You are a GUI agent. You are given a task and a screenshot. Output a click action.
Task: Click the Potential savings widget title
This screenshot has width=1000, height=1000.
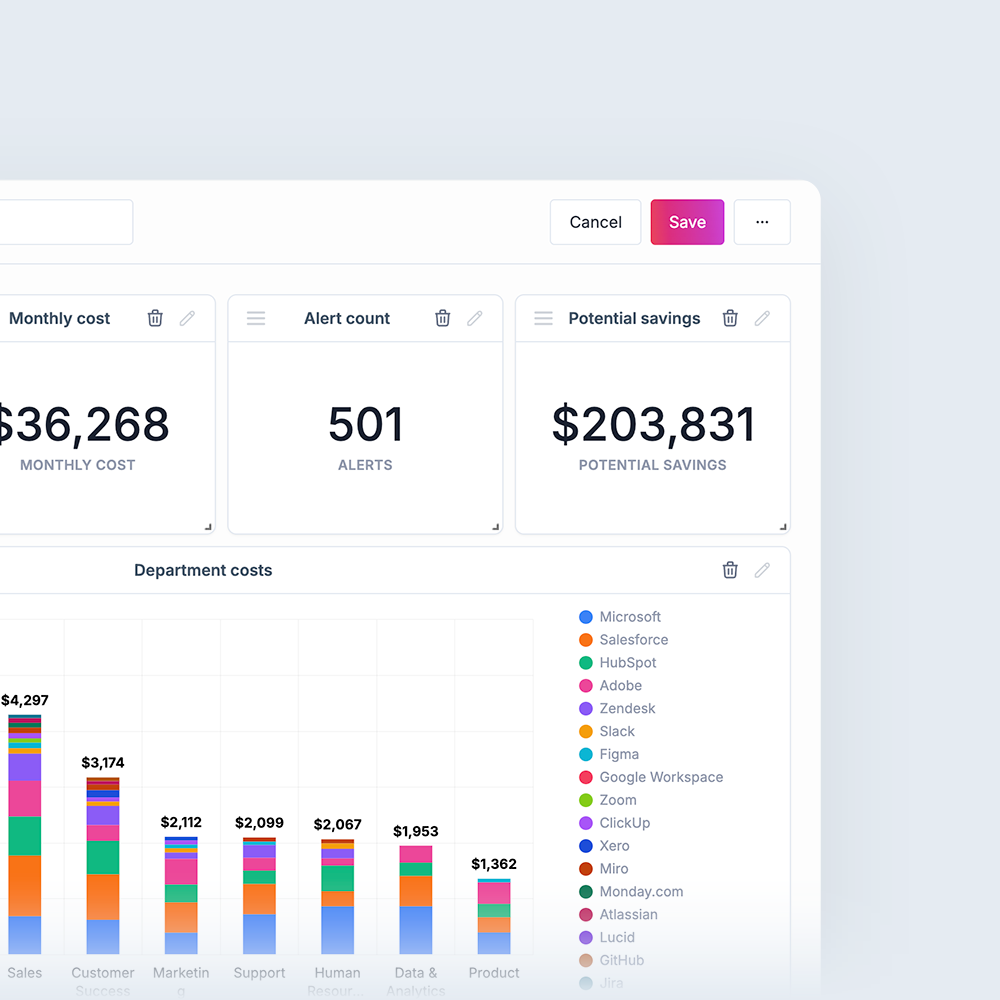click(x=635, y=318)
